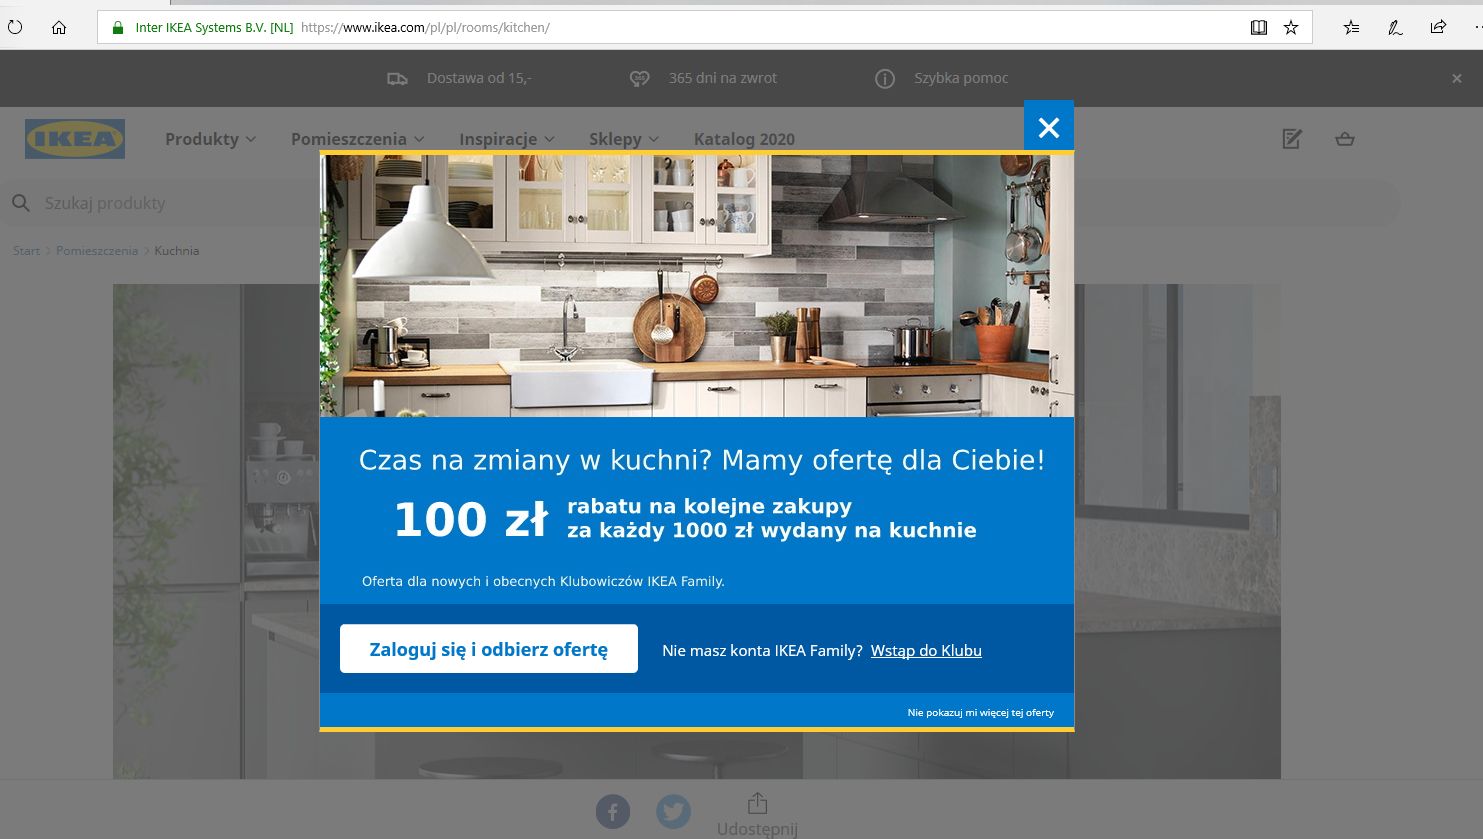Click the Kuchnia breadcrumb text
Image resolution: width=1483 pixels, height=839 pixels.
[177, 251]
